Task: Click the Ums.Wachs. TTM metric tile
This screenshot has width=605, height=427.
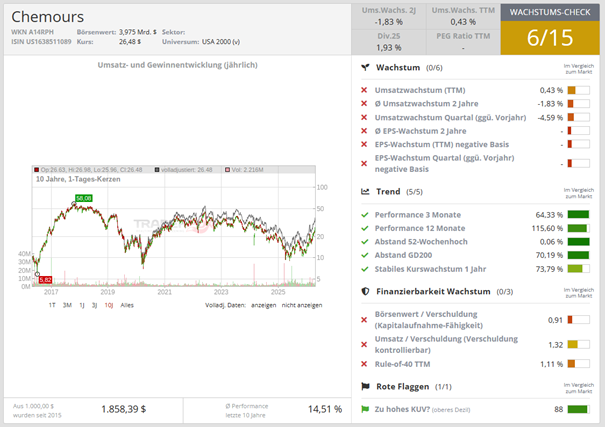Action: (463, 16)
